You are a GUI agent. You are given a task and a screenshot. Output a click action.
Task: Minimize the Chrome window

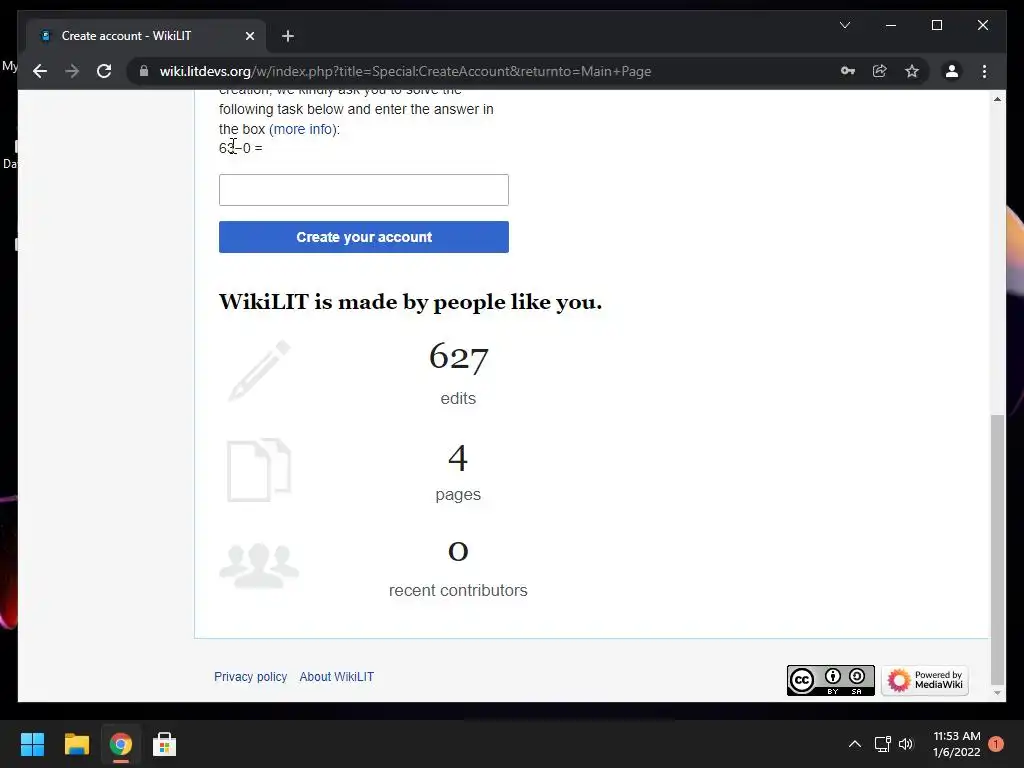[x=891, y=25]
